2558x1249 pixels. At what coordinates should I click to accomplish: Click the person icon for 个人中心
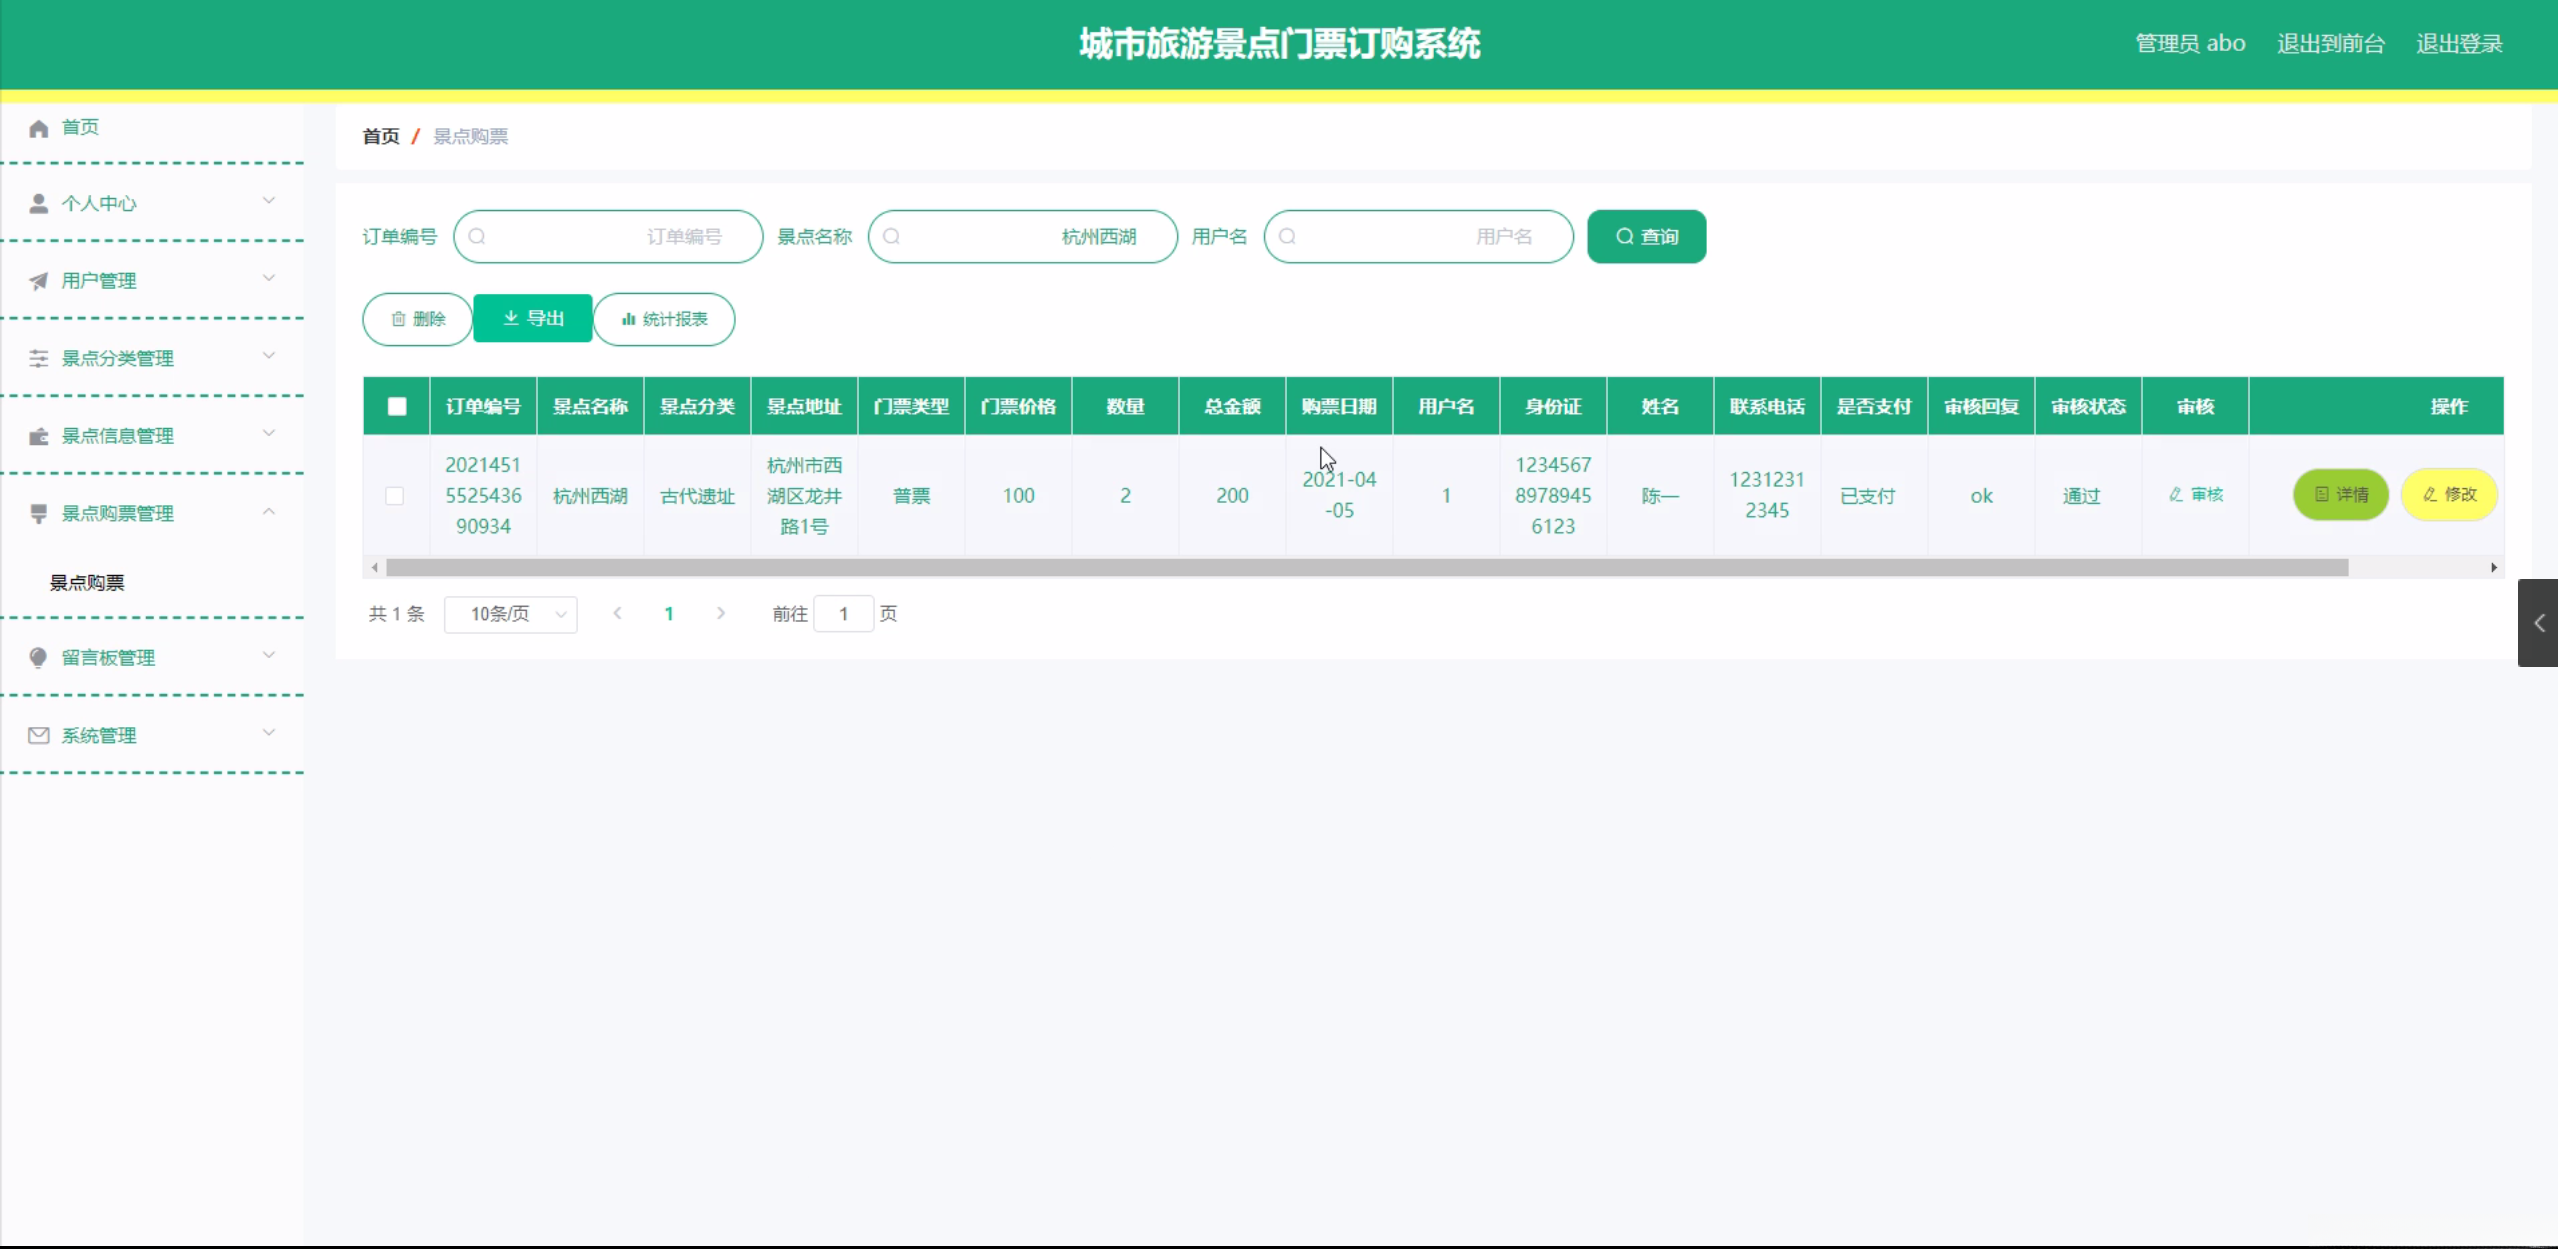click(39, 204)
